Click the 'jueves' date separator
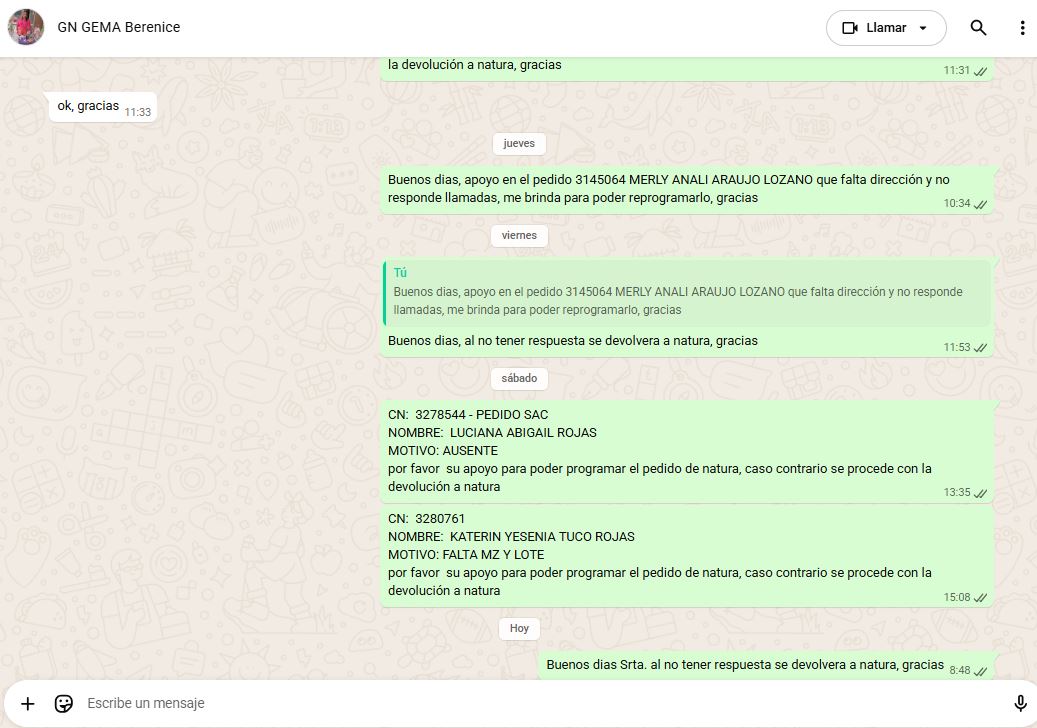The width and height of the screenshot is (1037, 728). click(x=519, y=144)
